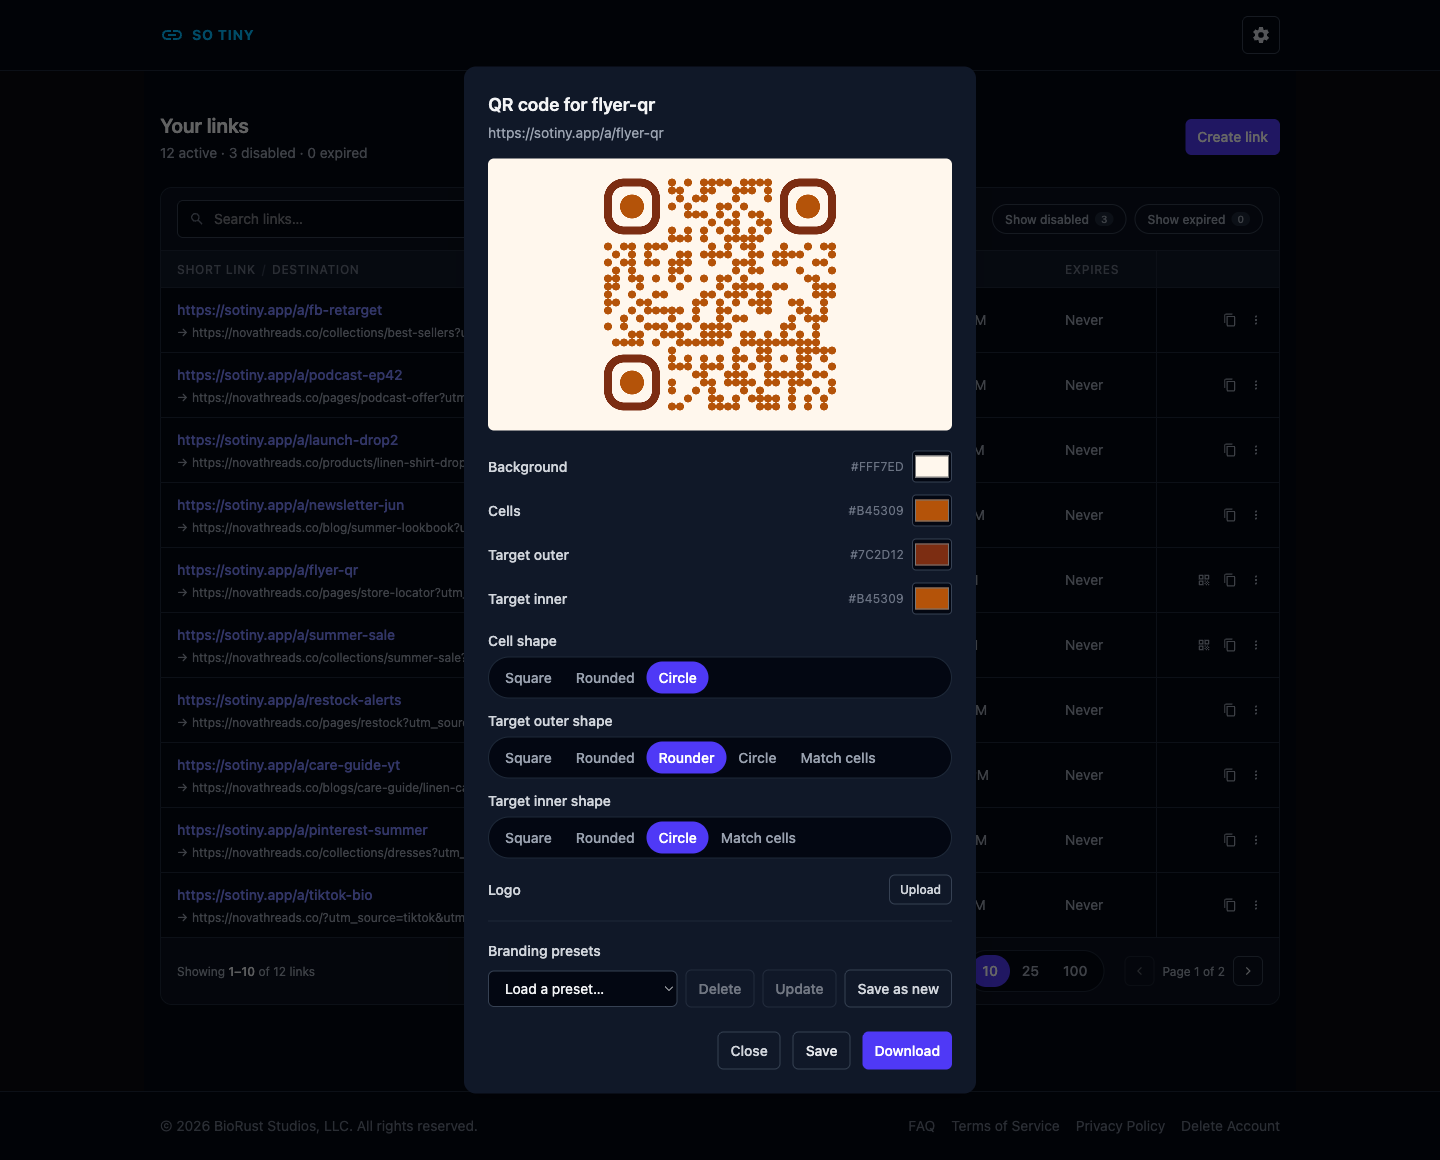Save the QR code settings

(x=822, y=1051)
